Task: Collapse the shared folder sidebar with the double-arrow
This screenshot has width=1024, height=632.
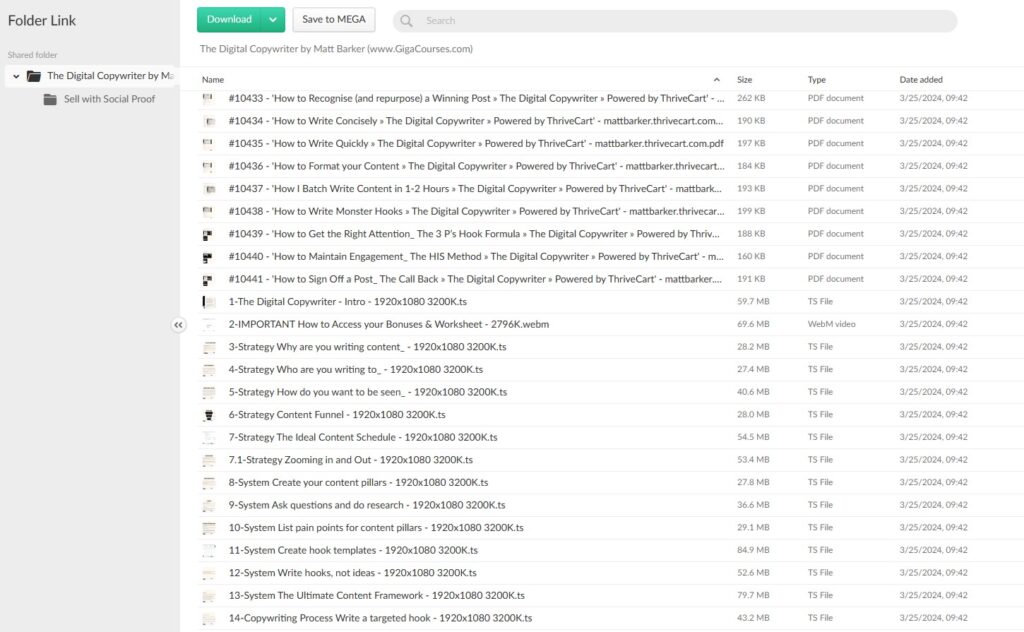Action: point(179,325)
